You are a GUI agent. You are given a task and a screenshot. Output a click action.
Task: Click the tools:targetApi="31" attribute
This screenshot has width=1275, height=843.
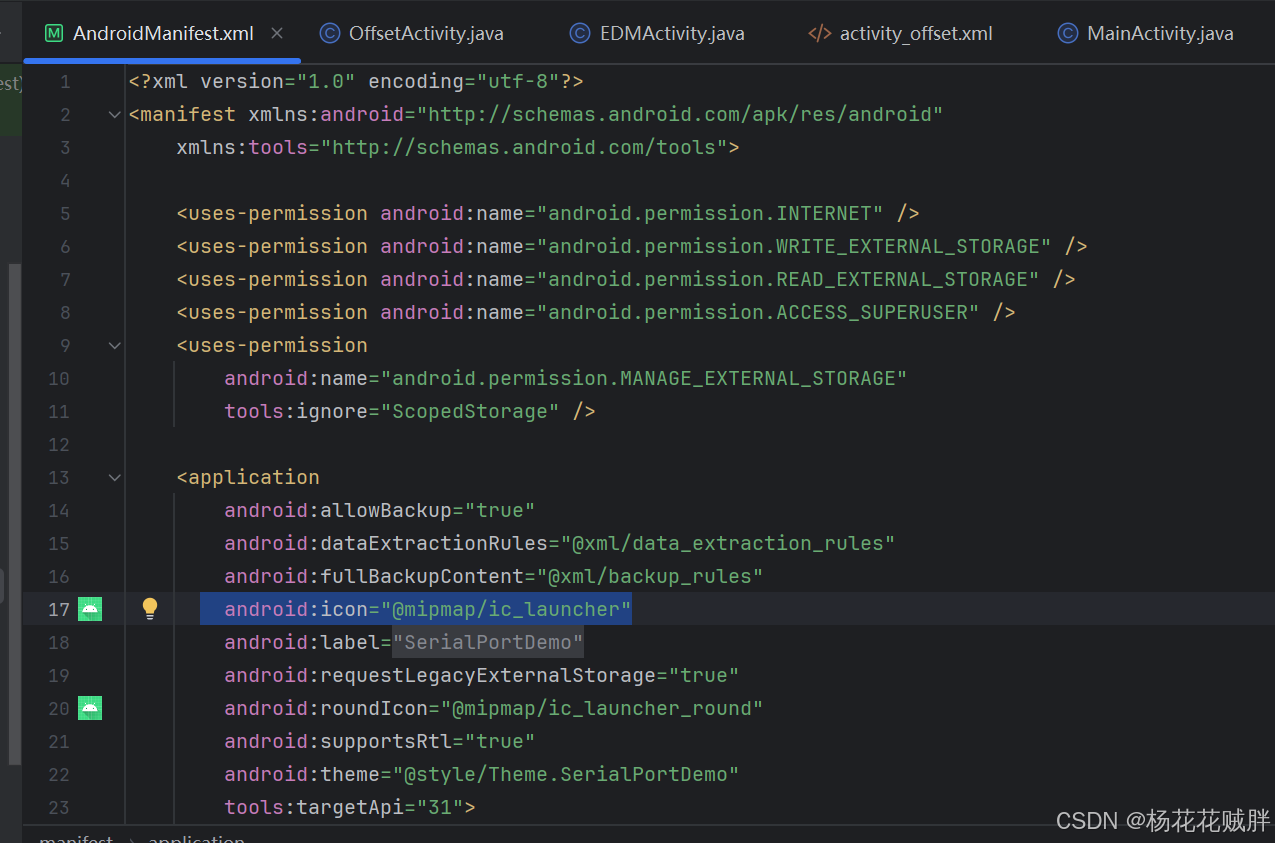tap(344, 807)
